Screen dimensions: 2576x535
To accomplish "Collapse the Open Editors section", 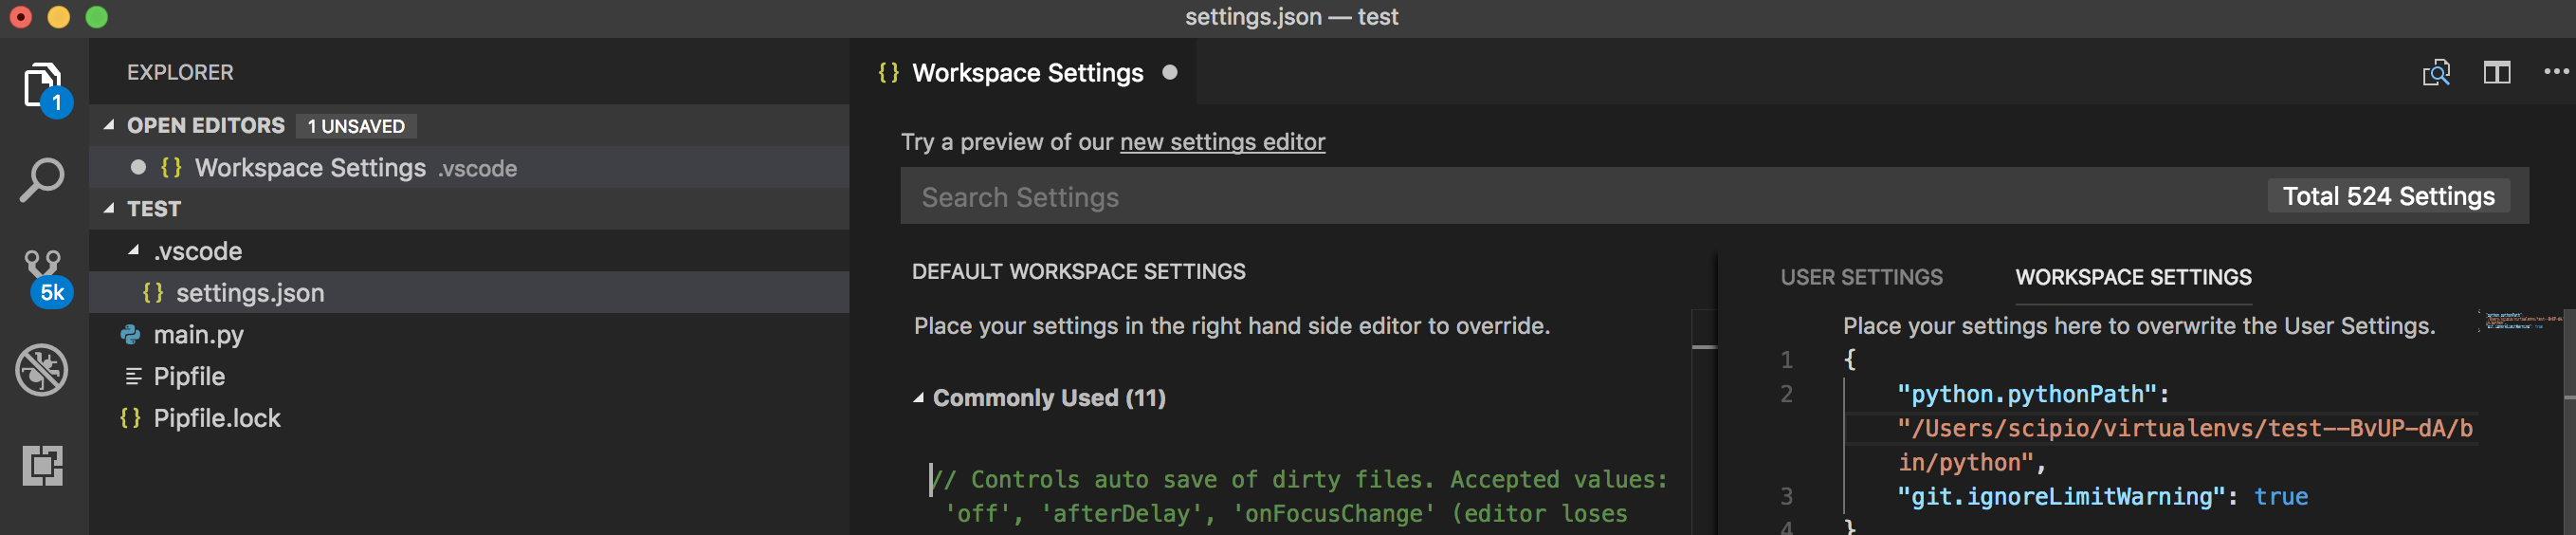I will coord(109,125).
